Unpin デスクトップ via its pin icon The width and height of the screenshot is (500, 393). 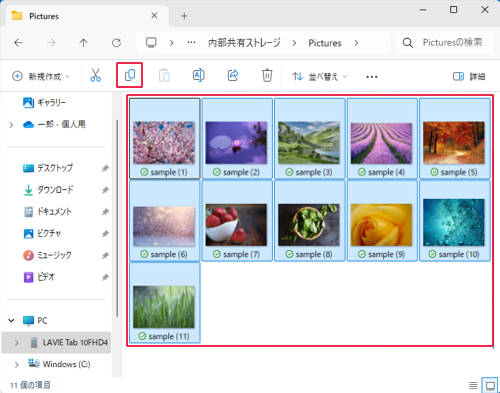[105, 168]
